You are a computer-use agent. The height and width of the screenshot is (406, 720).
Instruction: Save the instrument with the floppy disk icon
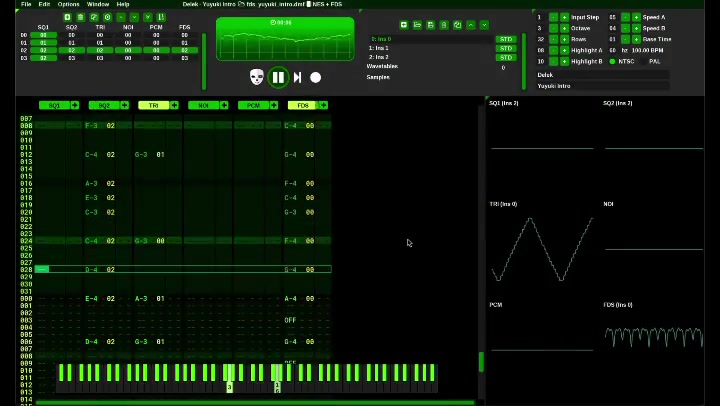[430, 25]
